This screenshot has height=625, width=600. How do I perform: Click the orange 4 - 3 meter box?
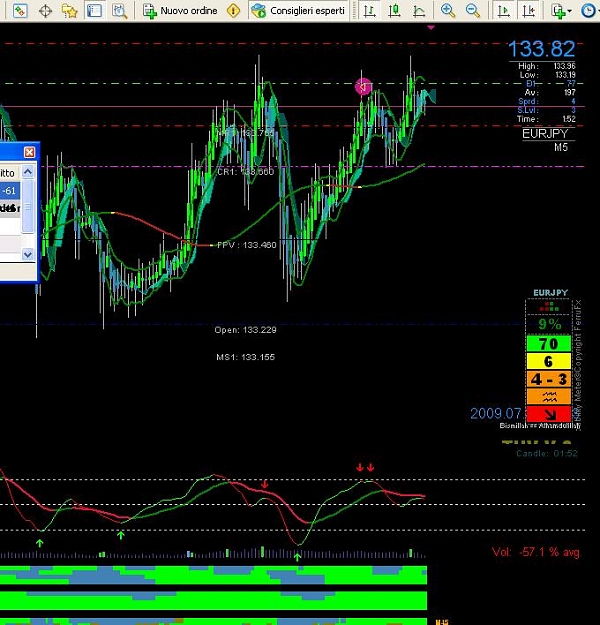point(549,379)
